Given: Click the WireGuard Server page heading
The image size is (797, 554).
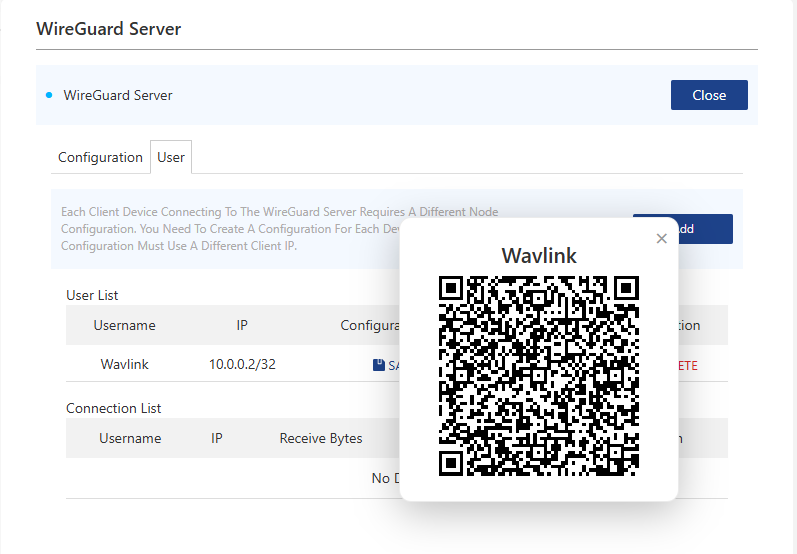Looking at the screenshot, I should coord(108,29).
